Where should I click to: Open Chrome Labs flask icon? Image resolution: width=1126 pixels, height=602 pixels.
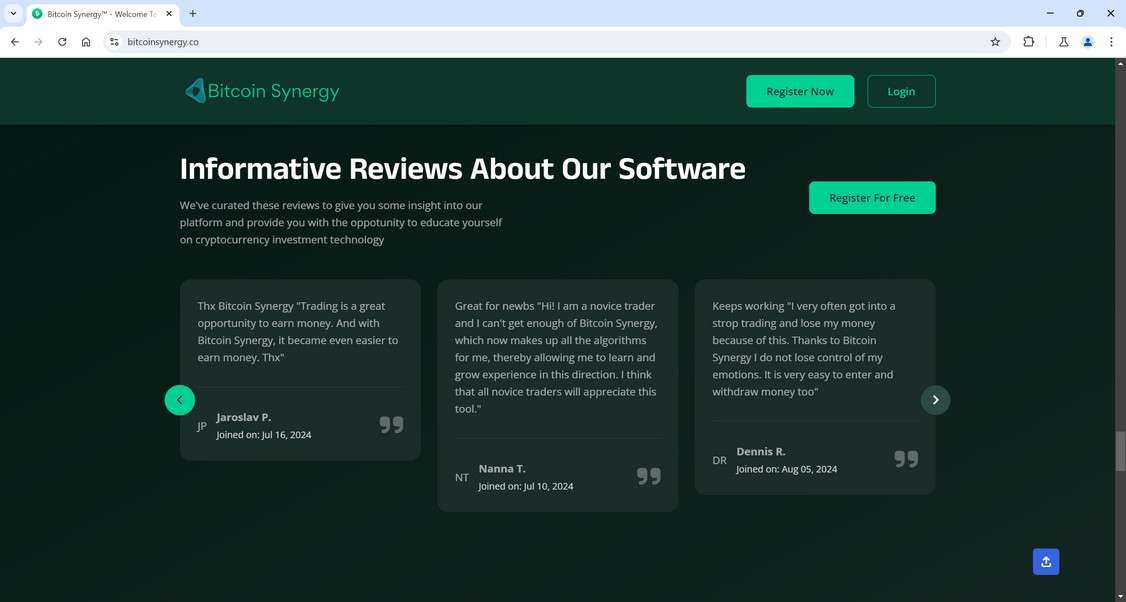(x=1064, y=42)
